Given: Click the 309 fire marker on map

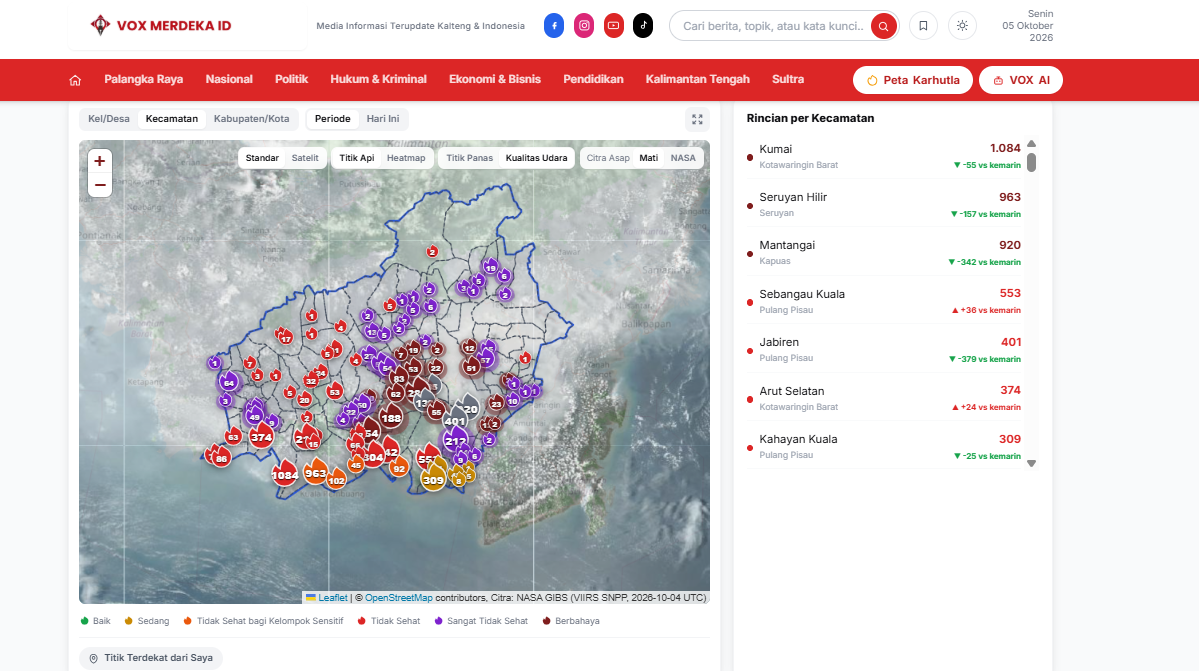Looking at the screenshot, I should pyautogui.click(x=434, y=478).
